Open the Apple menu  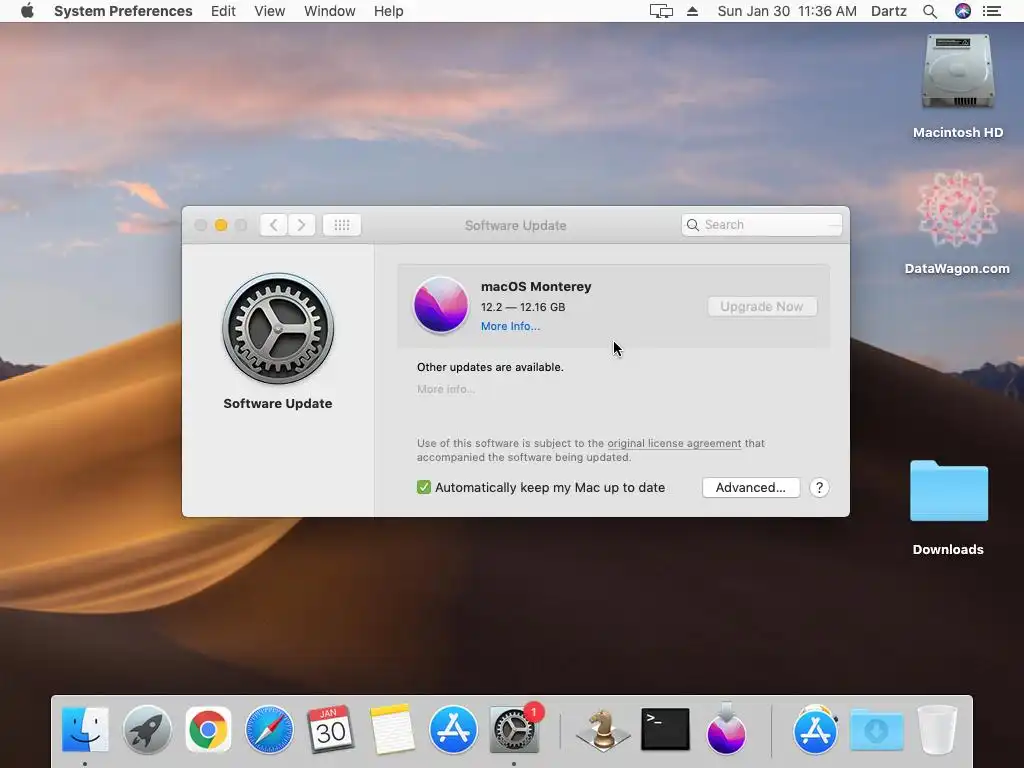[27, 11]
